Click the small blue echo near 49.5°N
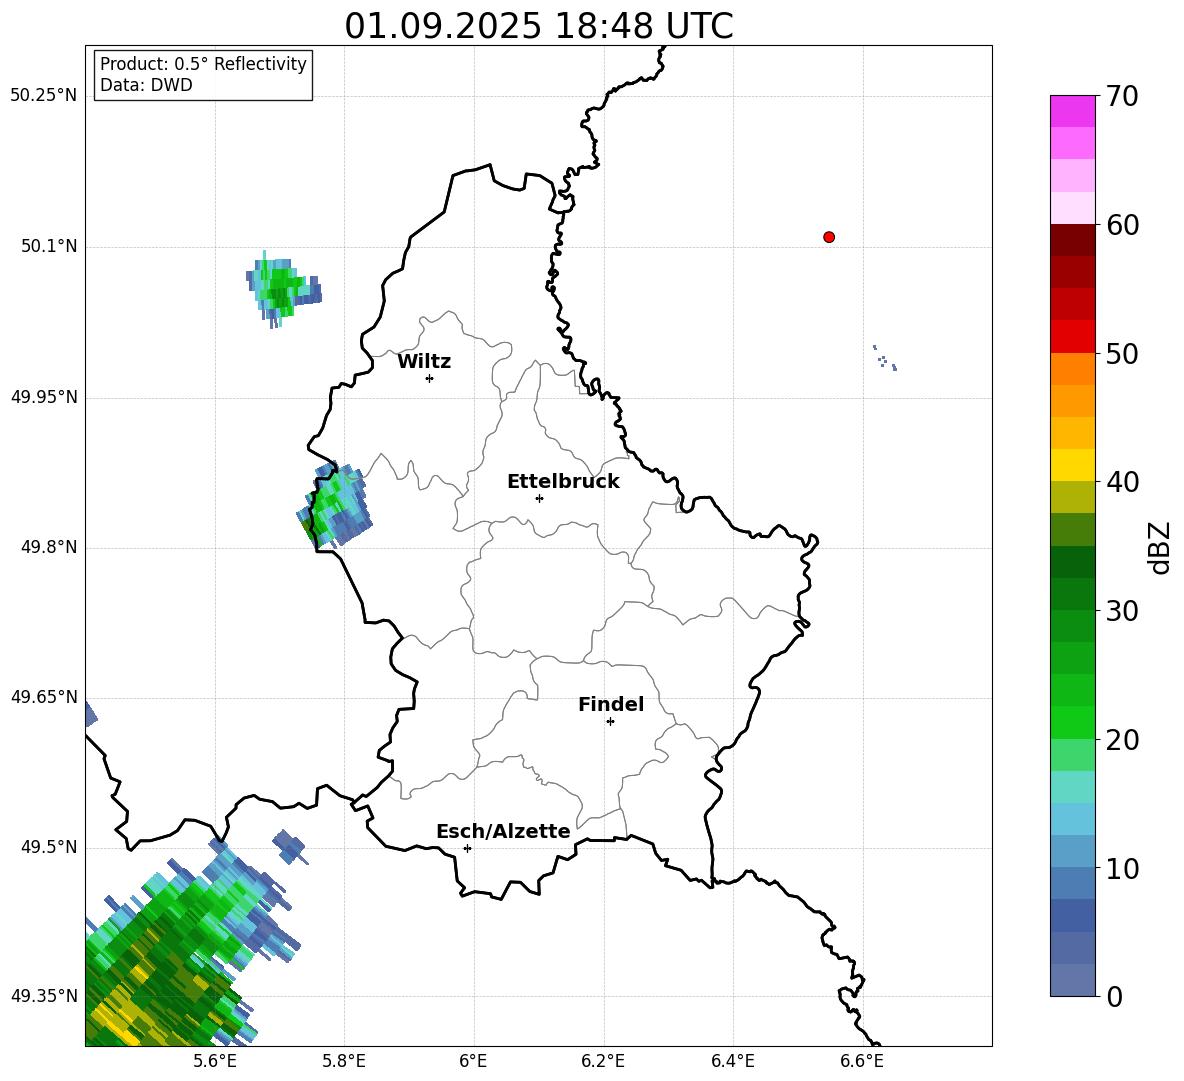This screenshot has height=1081, width=1184. pos(289,846)
